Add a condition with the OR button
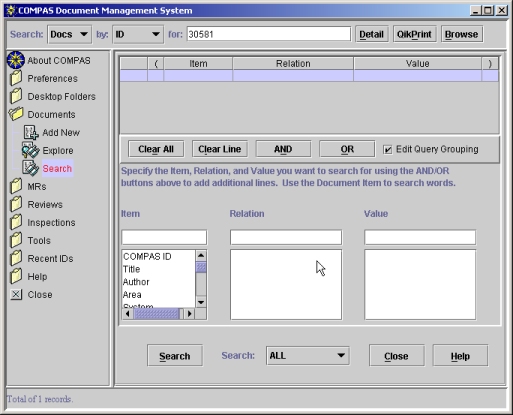This screenshot has height=415, width=513. pos(347,149)
